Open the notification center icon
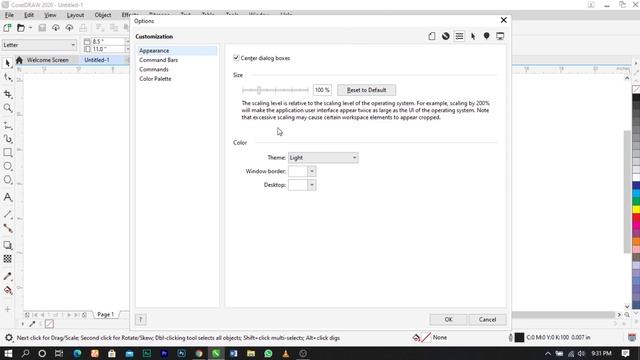The height and width of the screenshot is (360, 640). [x=625, y=353]
